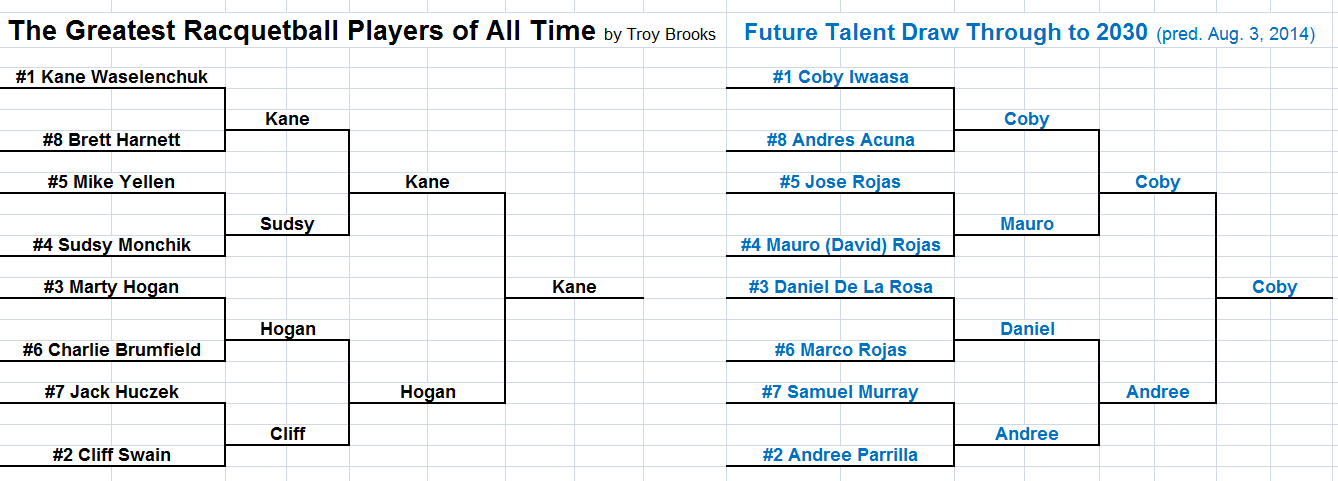Screen dimensions: 1338x481
Task: Select the 'Future Talent Draw Through to 2030' heading
Action: tap(946, 32)
